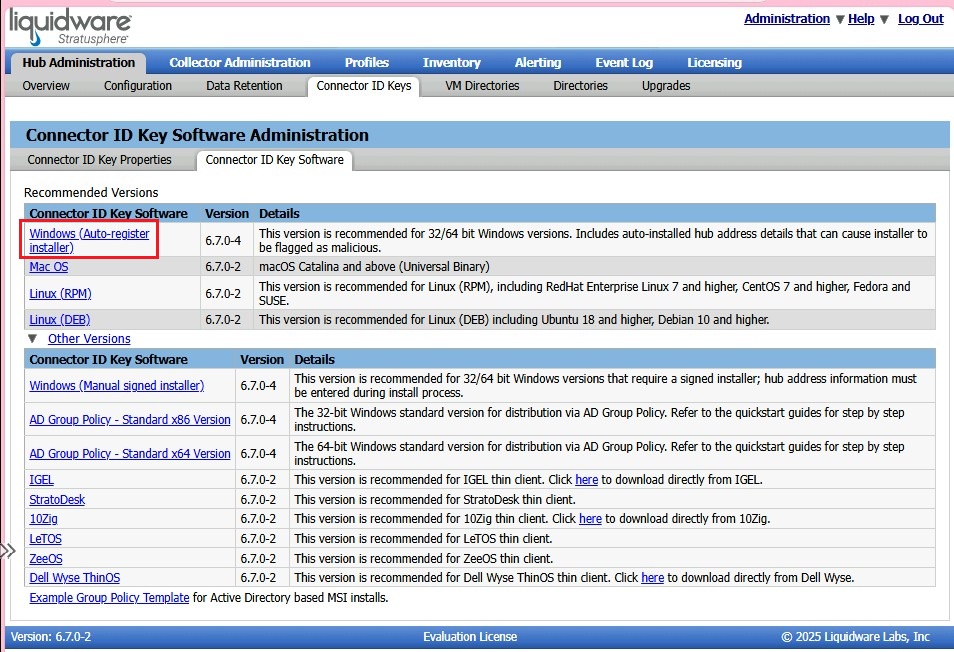Click version 6.7.0-4 in Manual signed installer row
The width and height of the screenshot is (954, 652).
click(x=258, y=386)
